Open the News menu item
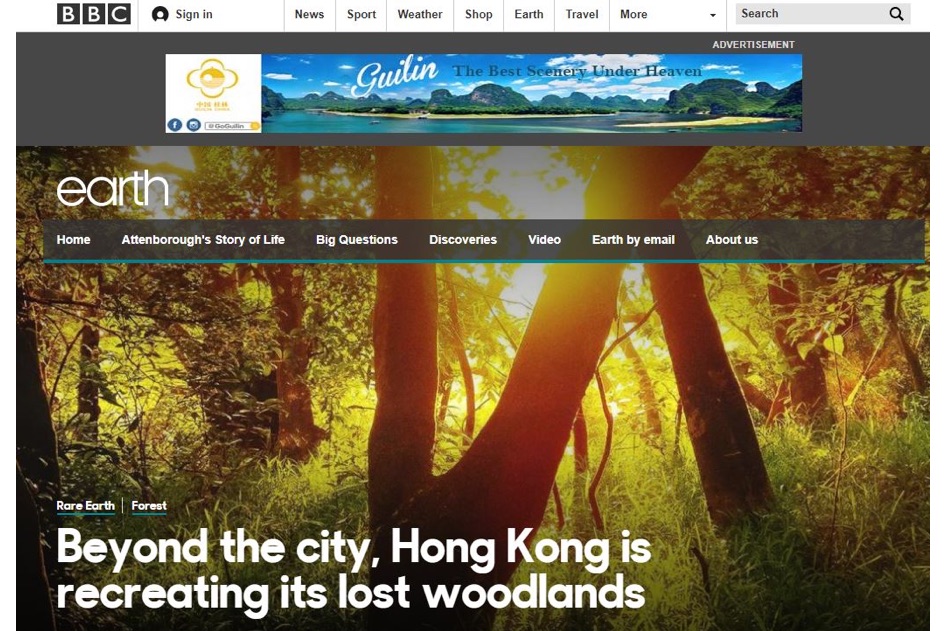 pos(309,14)
